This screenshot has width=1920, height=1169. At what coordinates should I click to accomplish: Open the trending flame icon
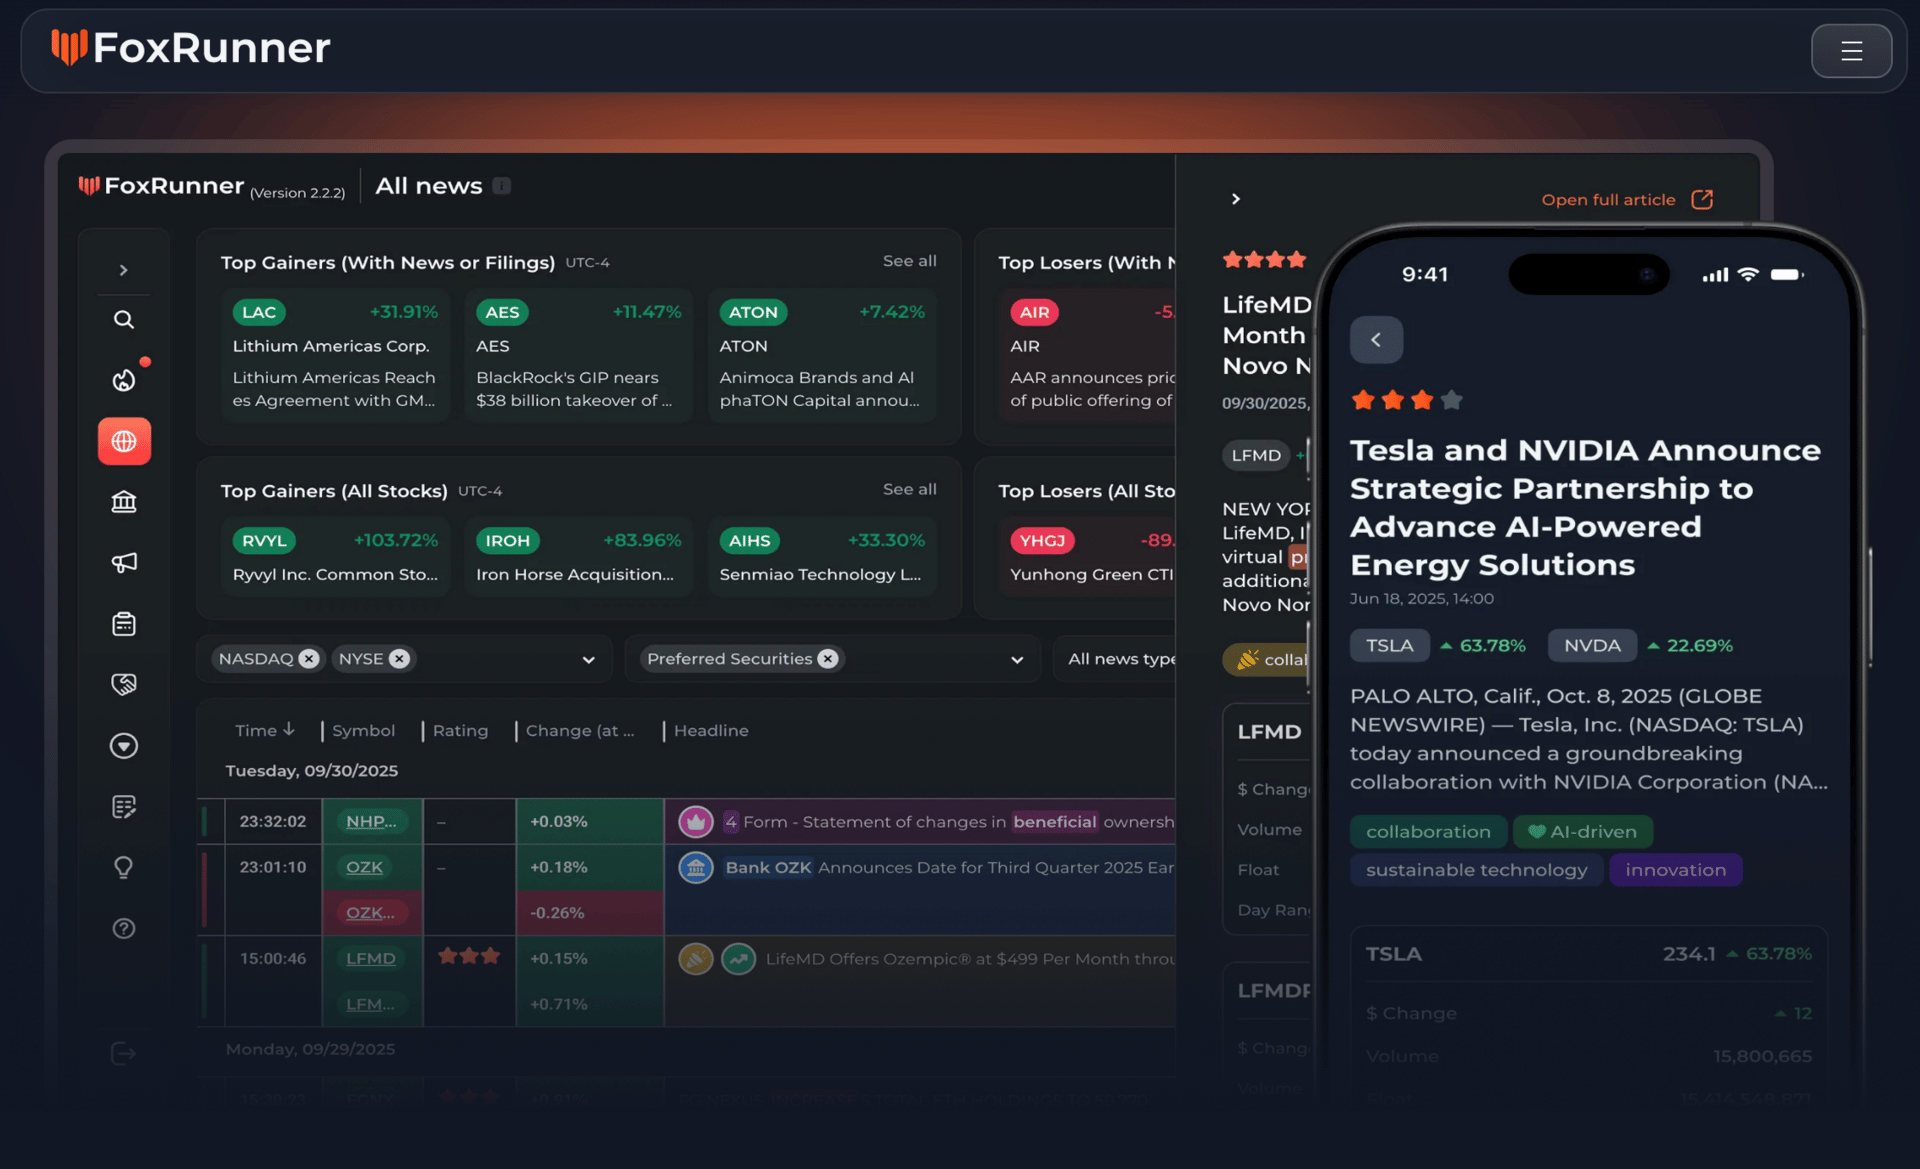click(124, 380)
